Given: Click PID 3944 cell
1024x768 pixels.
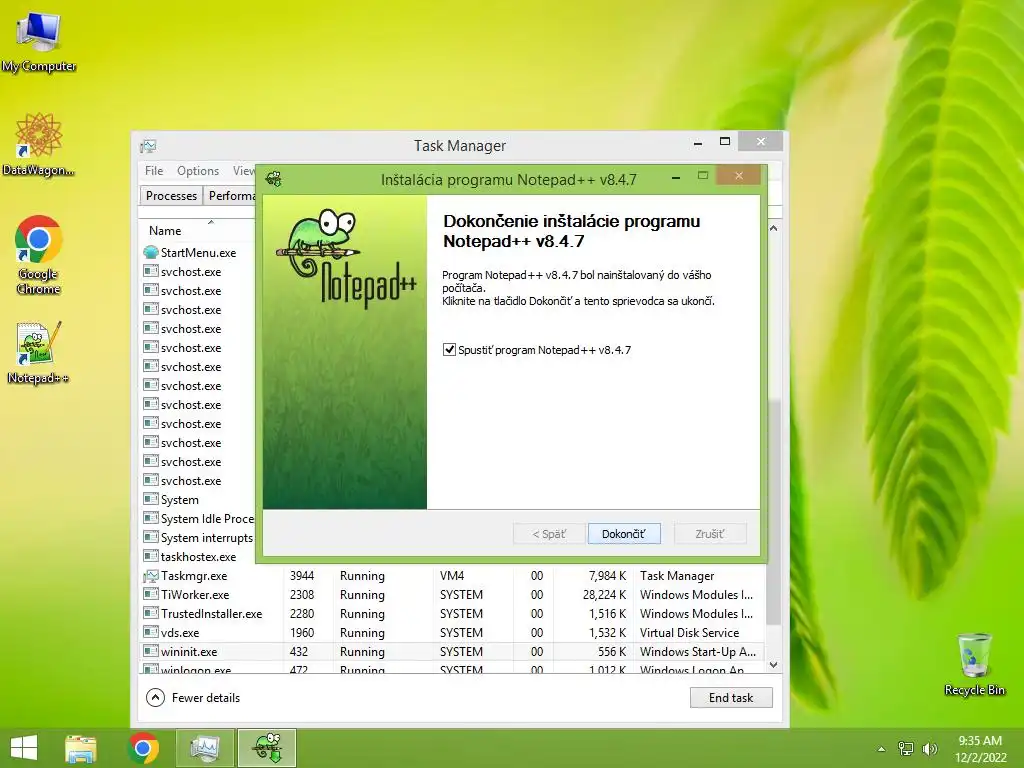Looking at the screenshot, I should point(302,575).
